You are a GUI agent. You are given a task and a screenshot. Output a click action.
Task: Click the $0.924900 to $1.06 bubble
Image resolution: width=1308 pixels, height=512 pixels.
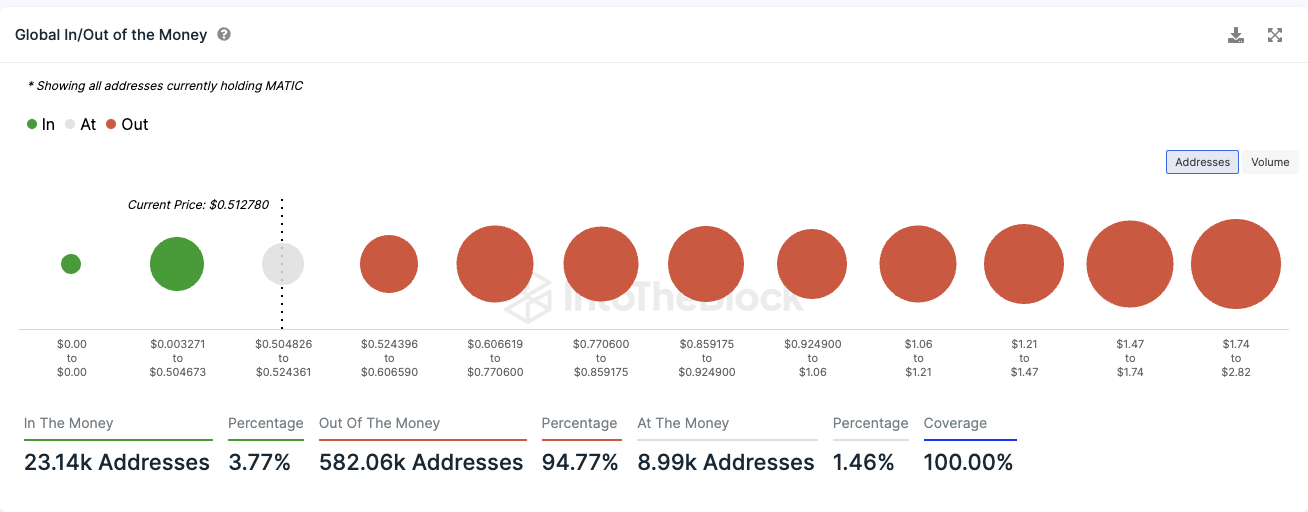pos(812,264)
